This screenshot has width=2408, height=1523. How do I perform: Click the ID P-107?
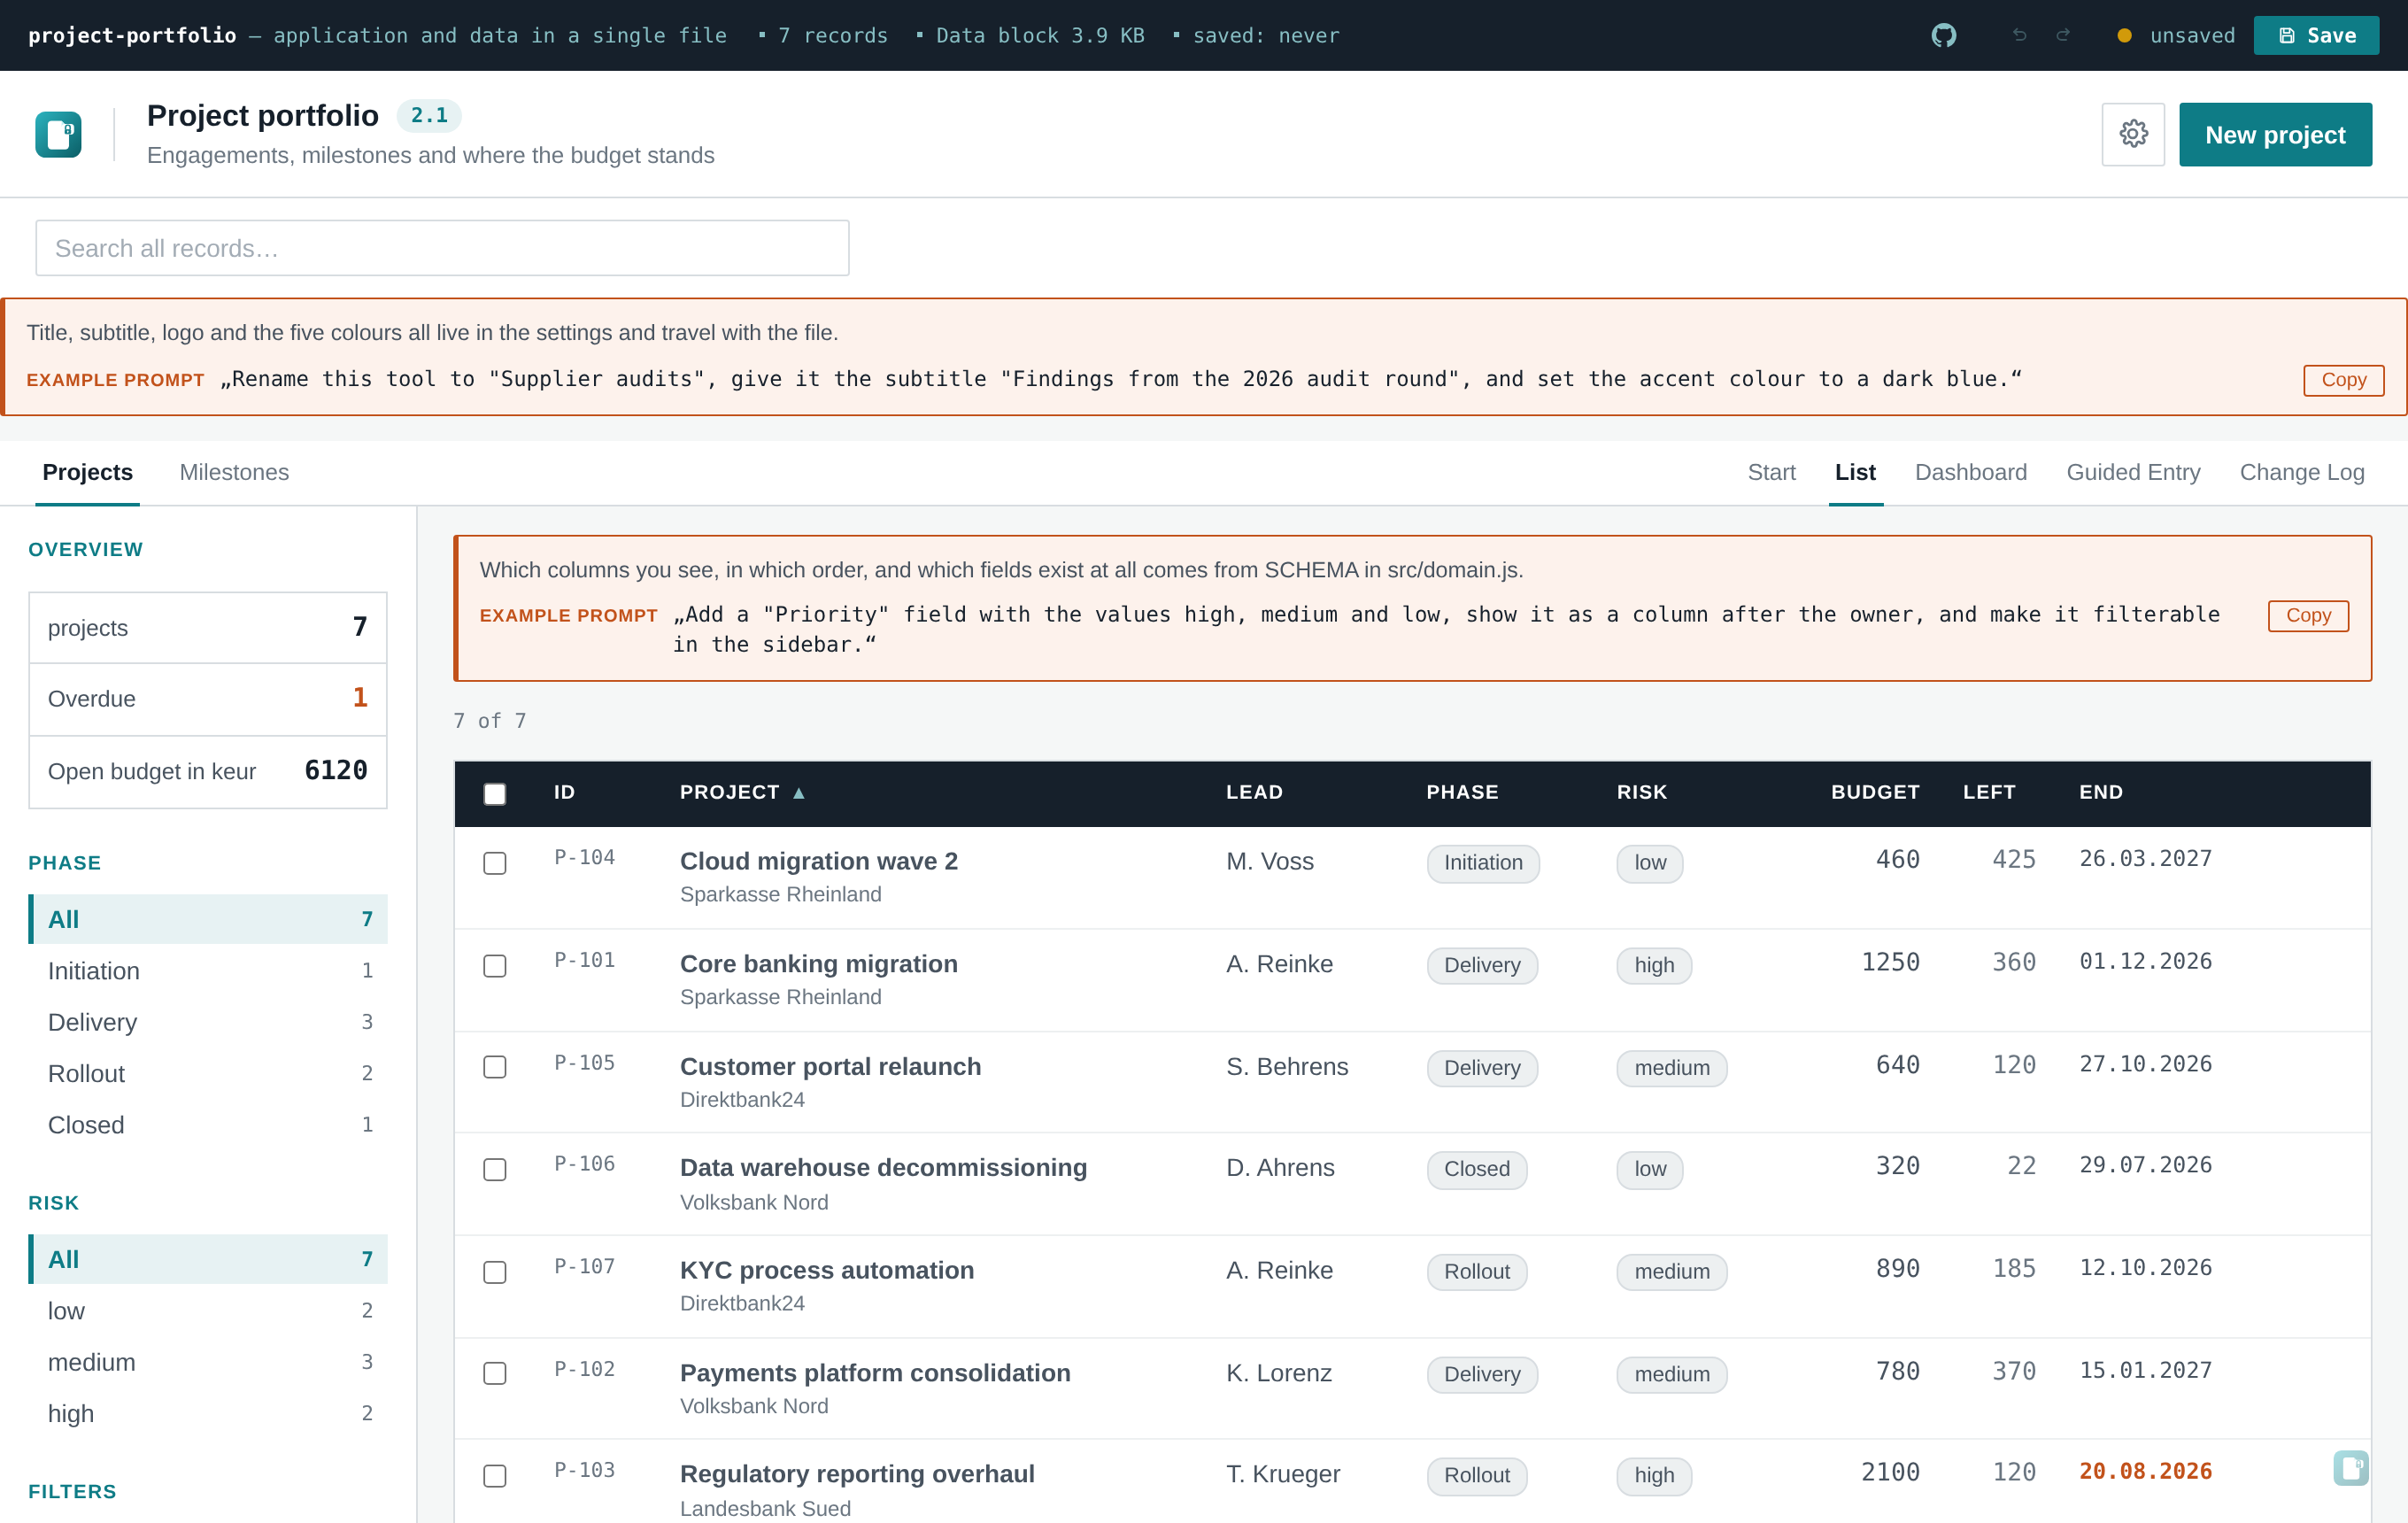pos(585,1266)
